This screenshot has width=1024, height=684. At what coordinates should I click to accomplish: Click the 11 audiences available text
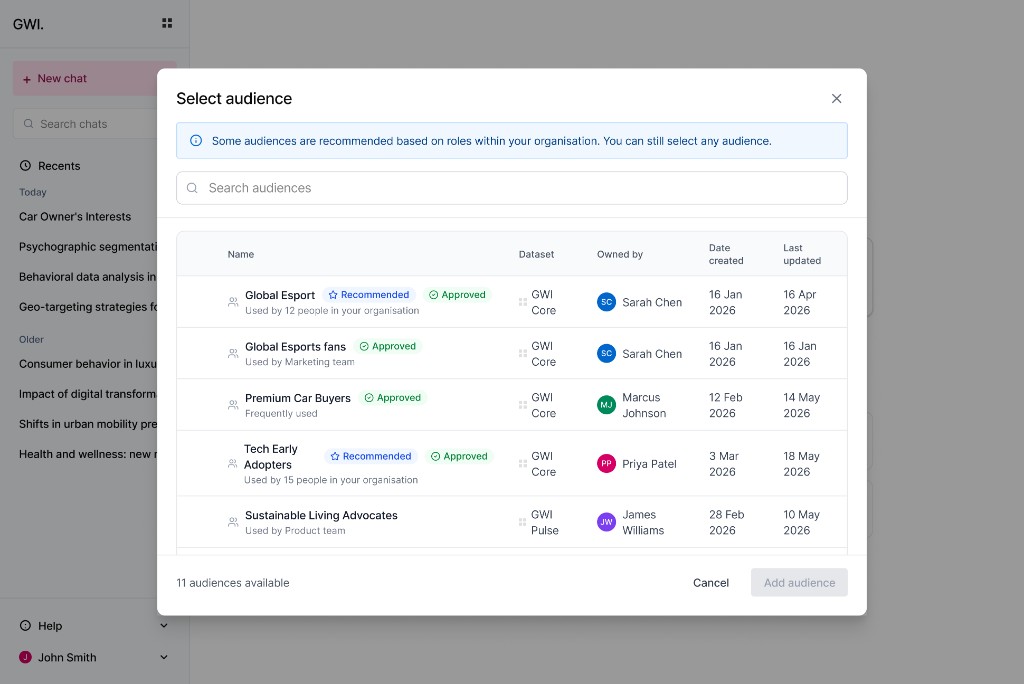[232, 583]
